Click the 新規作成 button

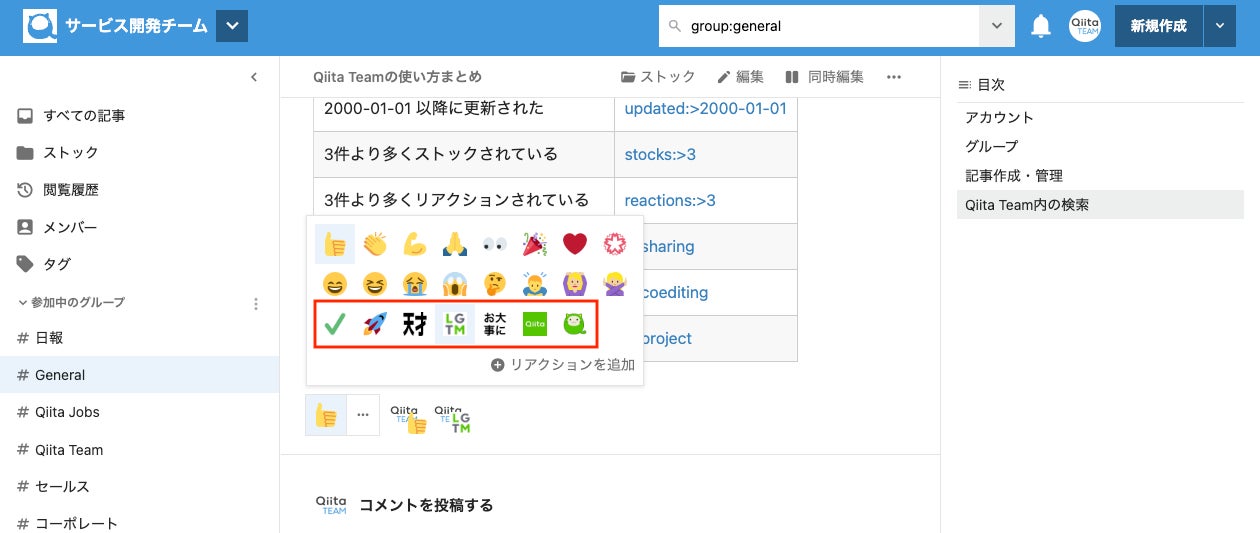point(1159,26)
